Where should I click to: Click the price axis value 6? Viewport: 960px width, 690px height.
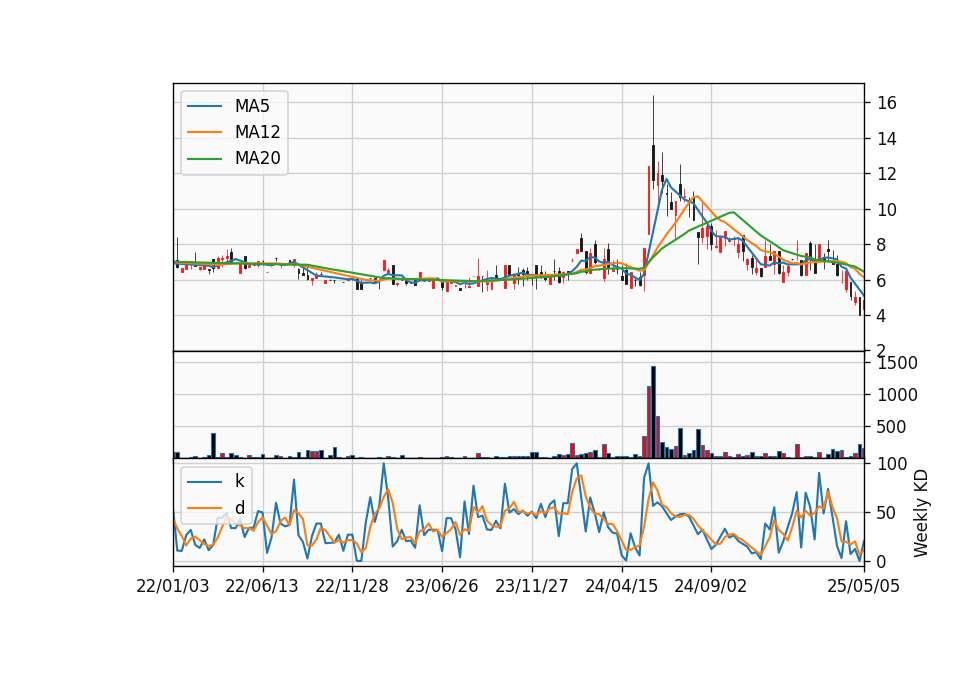click(882, 281)
